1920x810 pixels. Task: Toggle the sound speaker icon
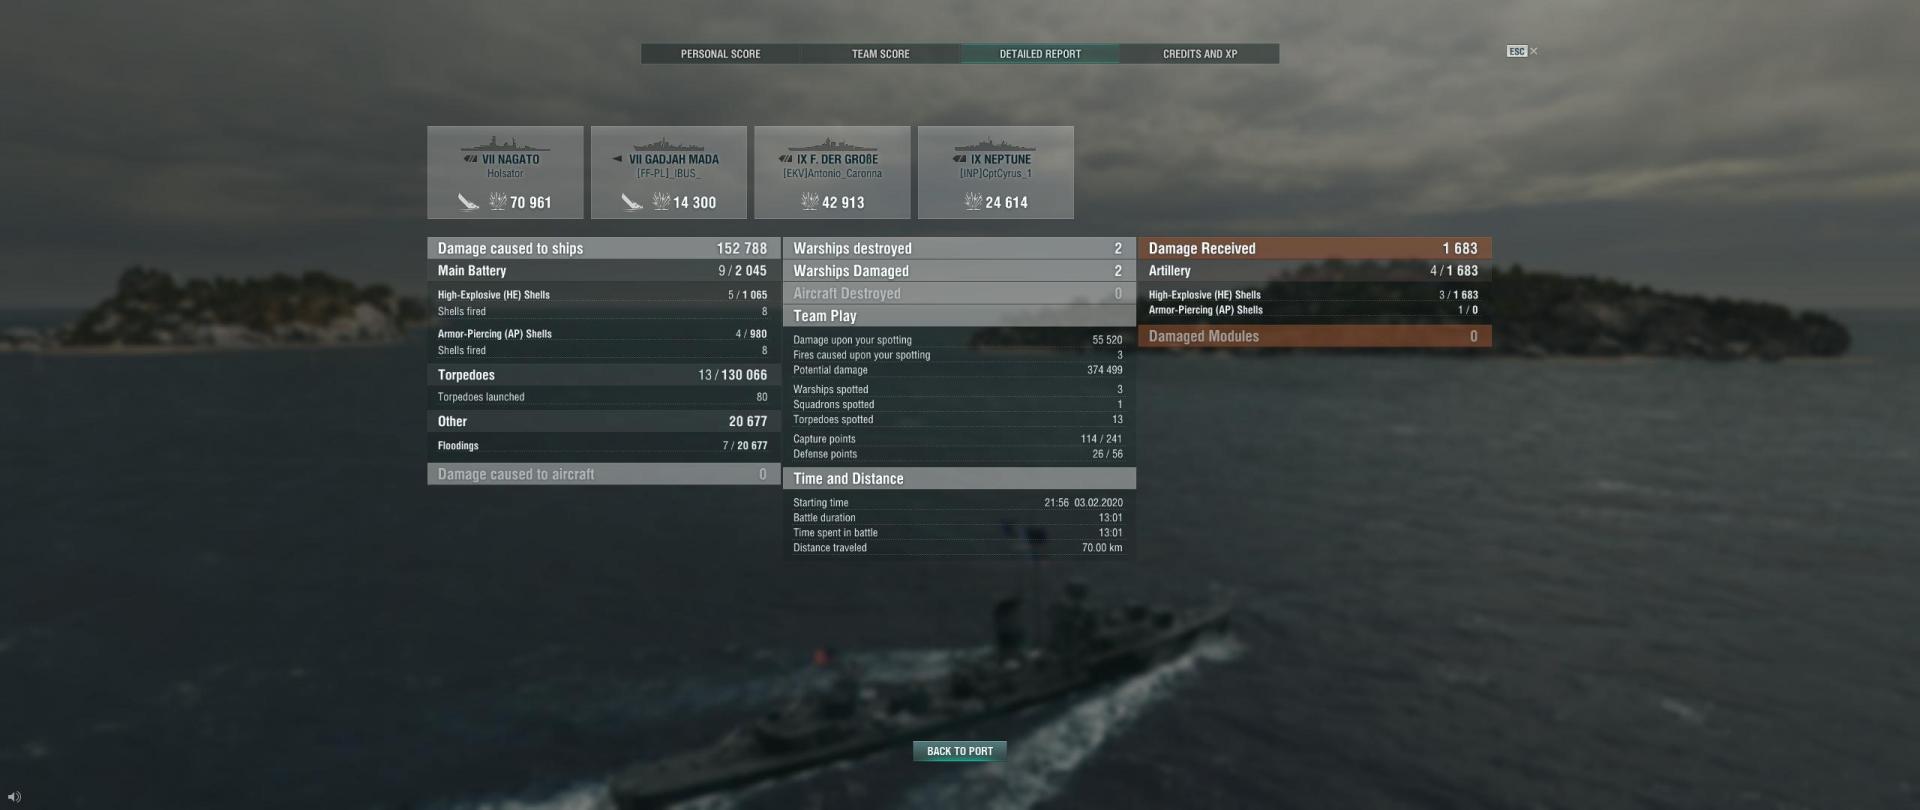pyautogui.click(x=14, y=797)
